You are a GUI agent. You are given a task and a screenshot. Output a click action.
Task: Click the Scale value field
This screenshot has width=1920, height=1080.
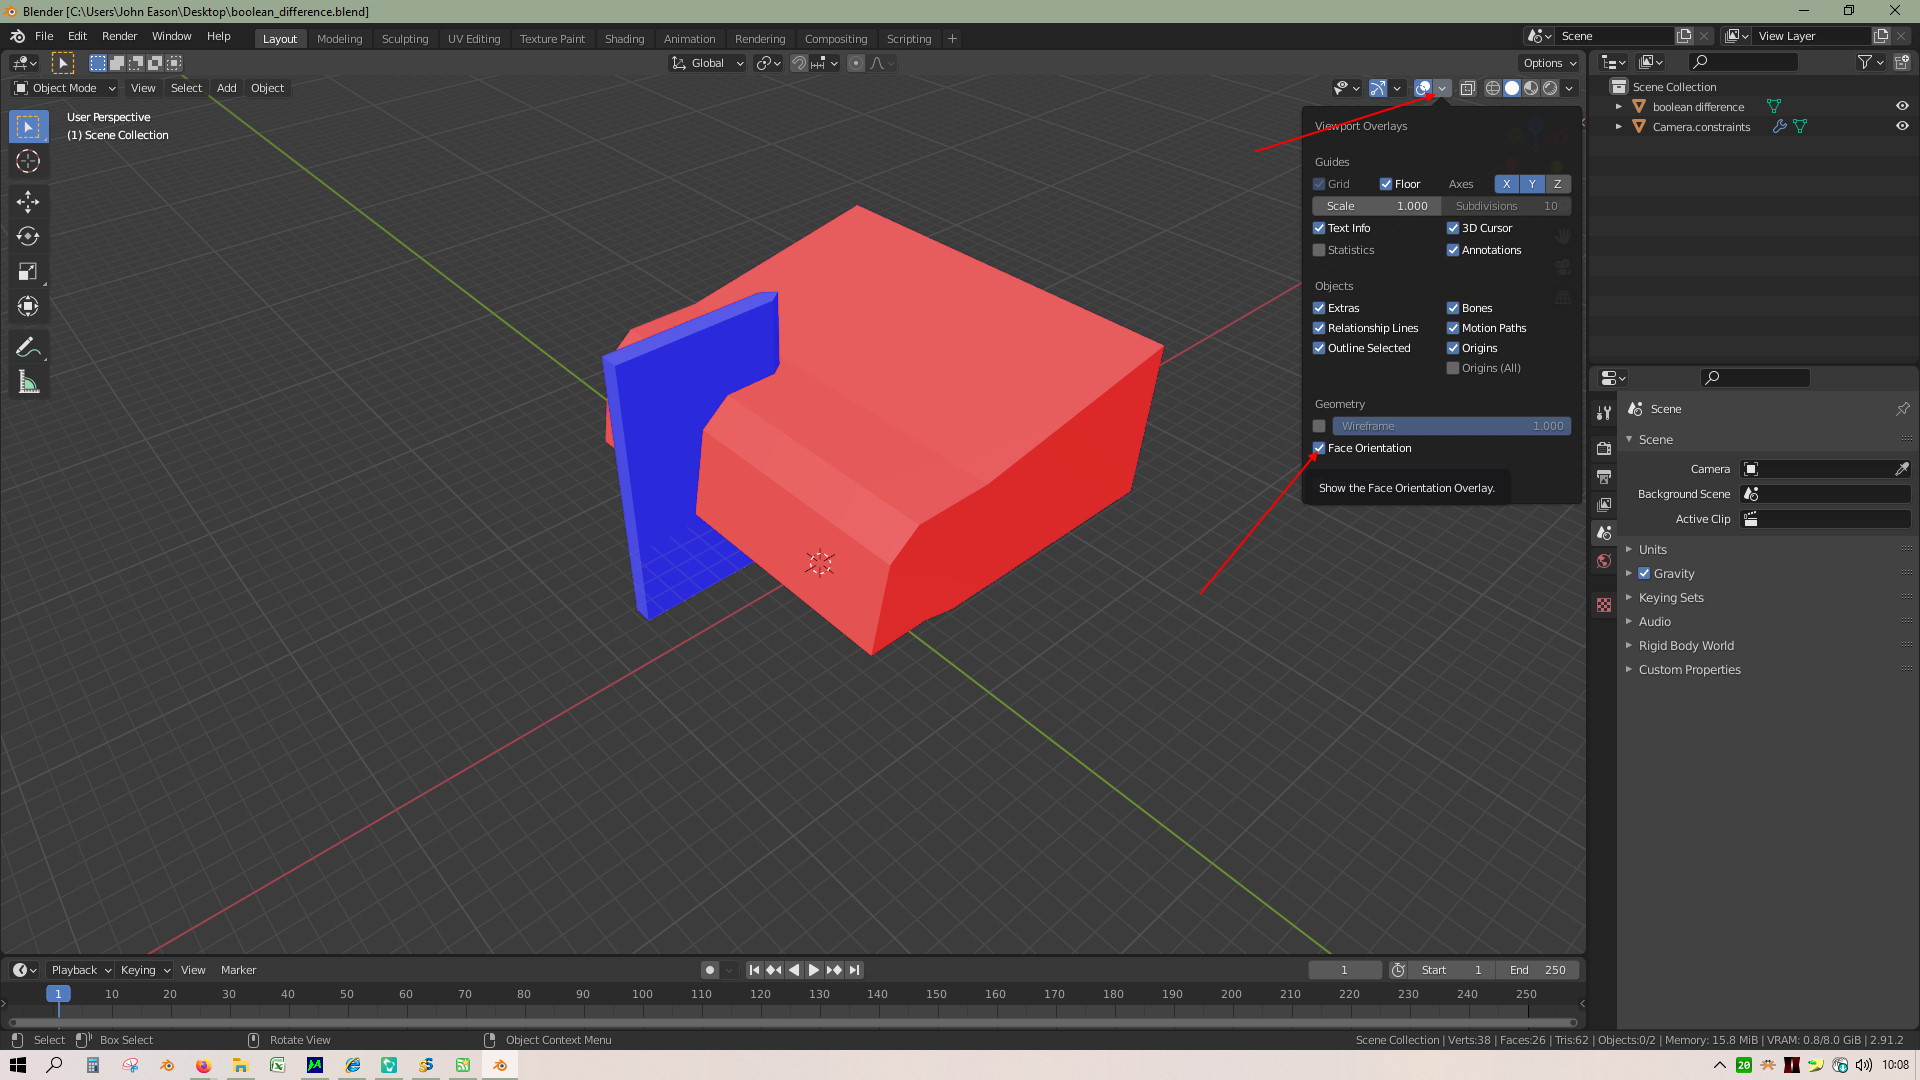[x=1377, y=206]
